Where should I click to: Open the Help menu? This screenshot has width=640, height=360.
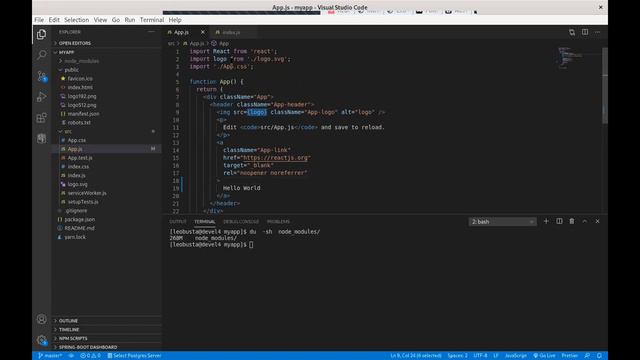(x=175, y=20)
